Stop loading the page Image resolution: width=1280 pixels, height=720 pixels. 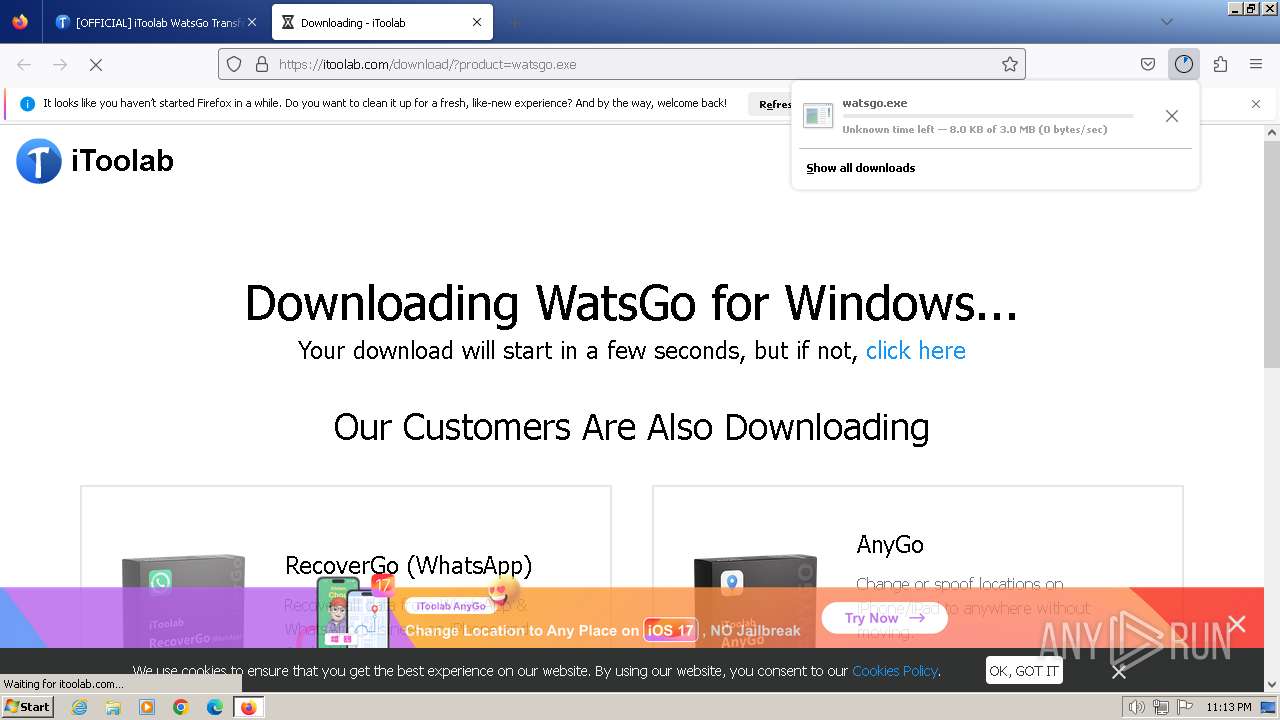click(x=96, y=64)
